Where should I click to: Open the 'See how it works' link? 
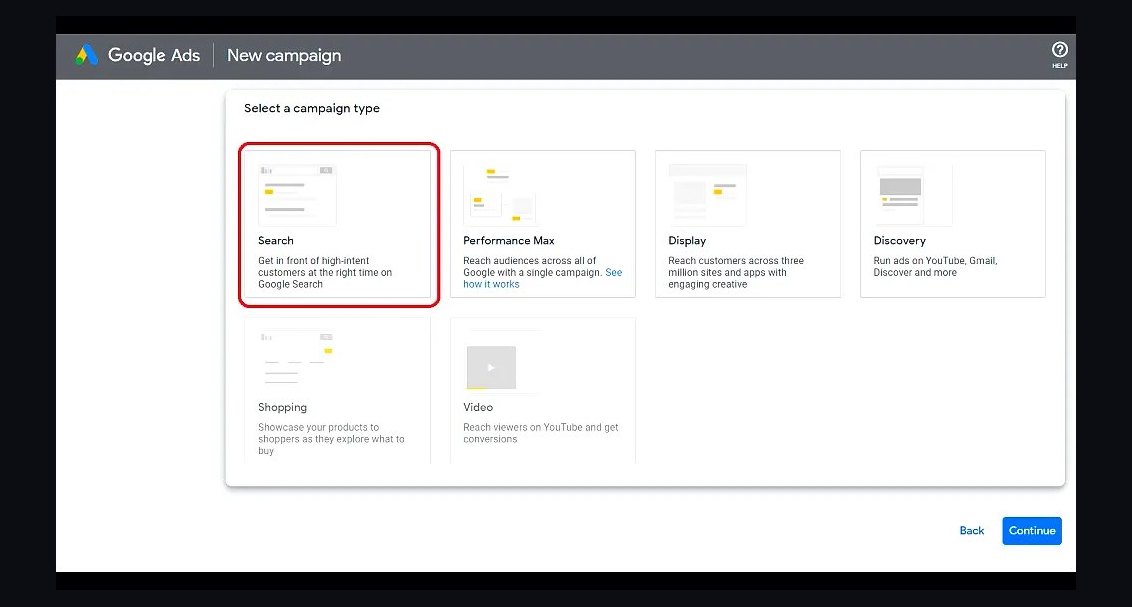click(542, 279)
